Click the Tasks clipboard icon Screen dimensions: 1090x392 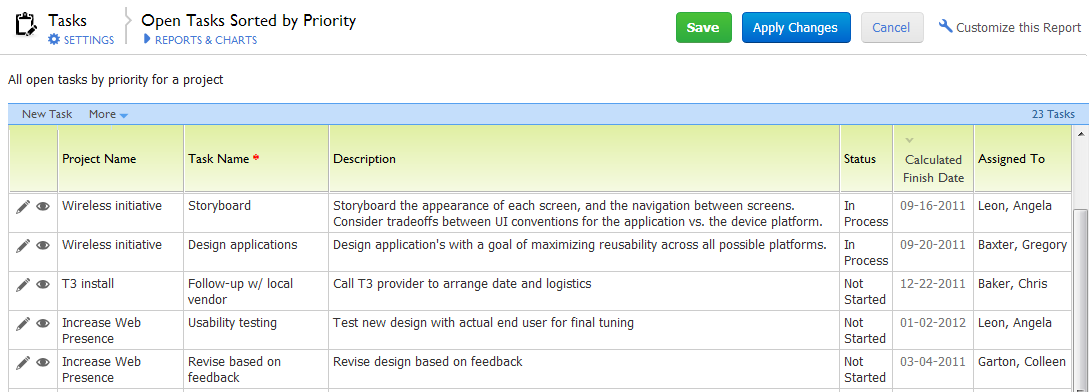pos(24,24)
